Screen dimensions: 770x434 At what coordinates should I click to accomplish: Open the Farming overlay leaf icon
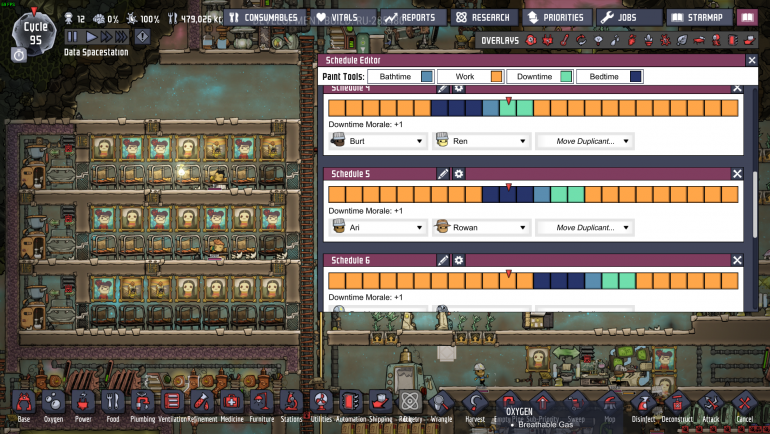click(682, 40)
